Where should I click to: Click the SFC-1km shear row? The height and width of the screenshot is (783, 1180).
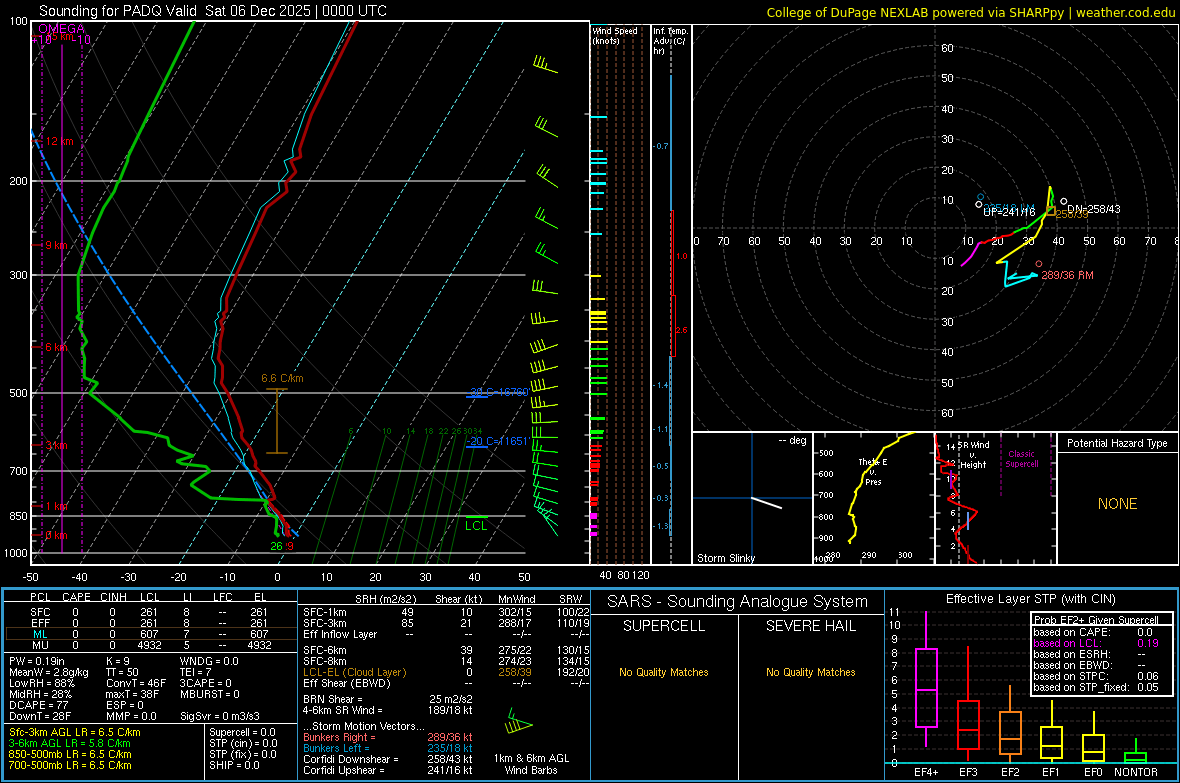[x=446, y=612]
